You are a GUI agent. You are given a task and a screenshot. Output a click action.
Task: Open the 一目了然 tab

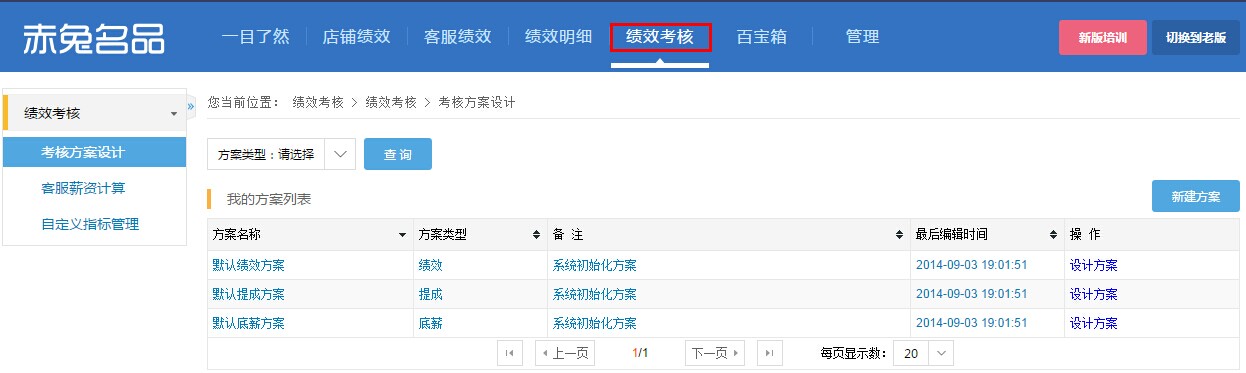[x=255, y=37]
